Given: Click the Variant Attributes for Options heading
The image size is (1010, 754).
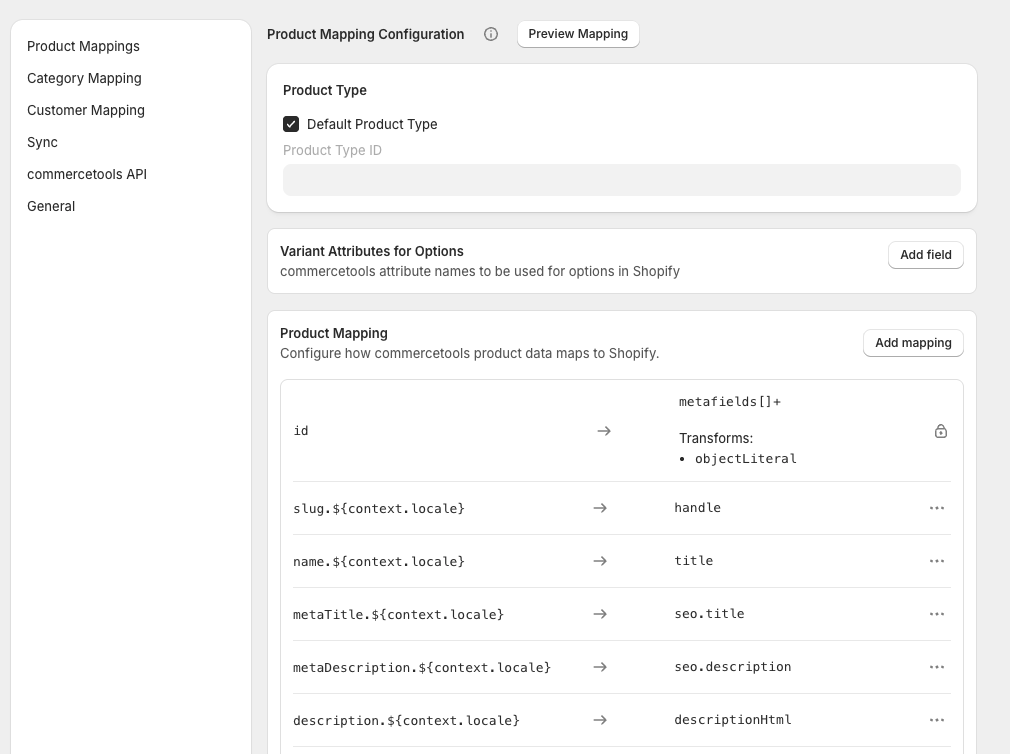Looking at the screenshot, I should (372, 251).
